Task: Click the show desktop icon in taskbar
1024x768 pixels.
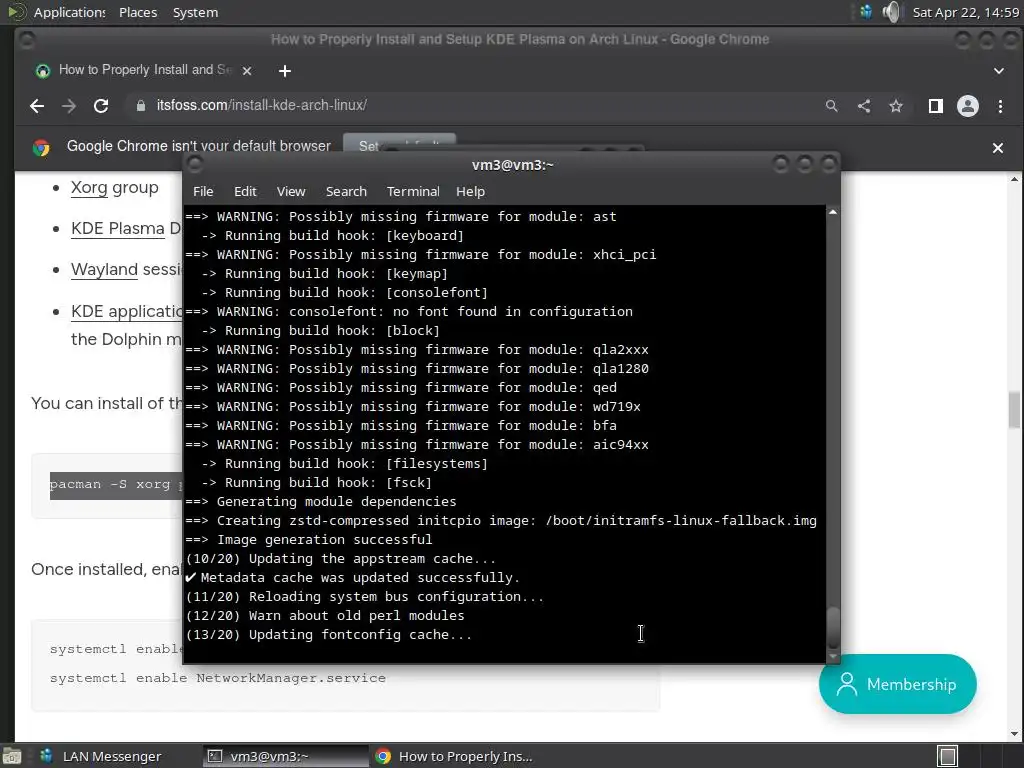Action: pos(11,756)
